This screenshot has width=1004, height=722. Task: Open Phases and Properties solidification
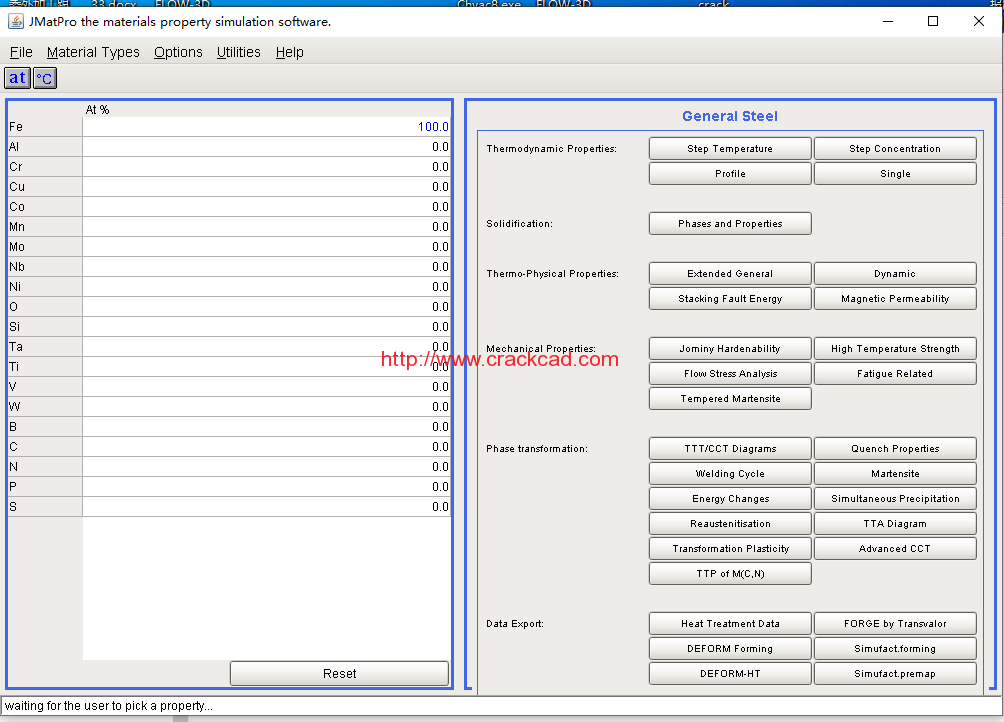pyautogui.click(x=730, y=223)
